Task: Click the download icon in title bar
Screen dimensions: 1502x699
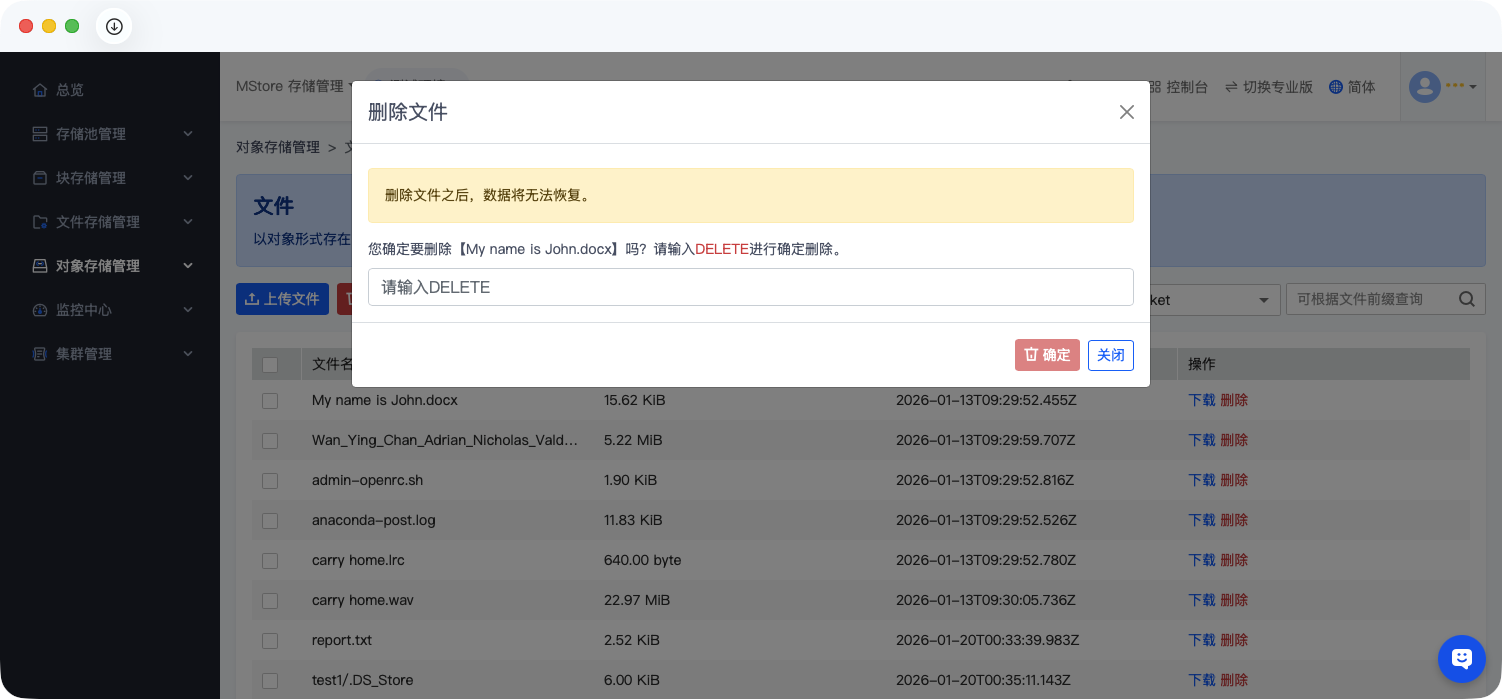Action: [x=114, y=27]
